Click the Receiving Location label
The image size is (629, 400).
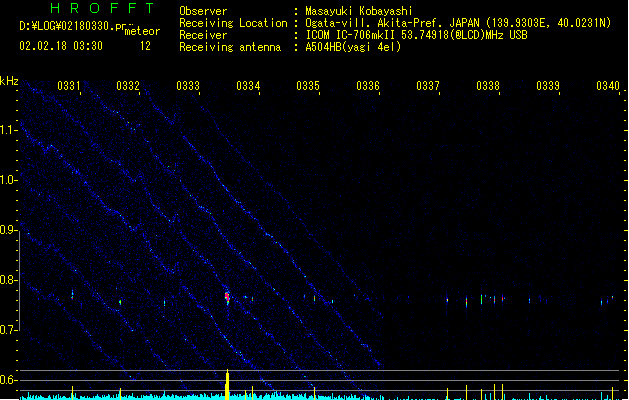tap(233, 23)
